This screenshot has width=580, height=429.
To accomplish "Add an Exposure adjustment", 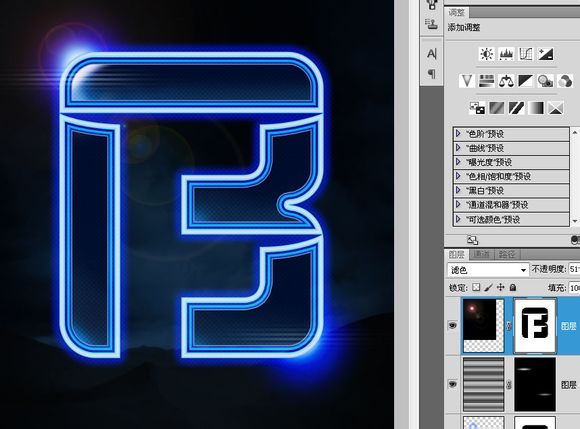I will point(546,54).
